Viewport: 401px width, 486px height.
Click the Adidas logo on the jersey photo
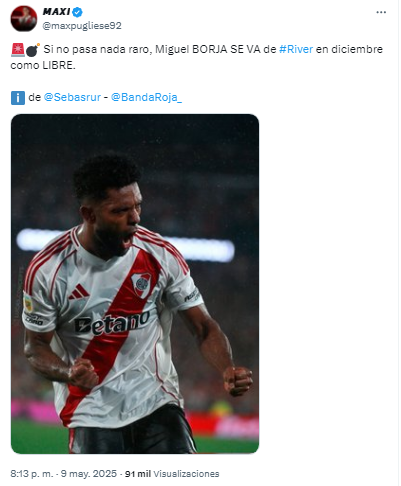point(79,292)
